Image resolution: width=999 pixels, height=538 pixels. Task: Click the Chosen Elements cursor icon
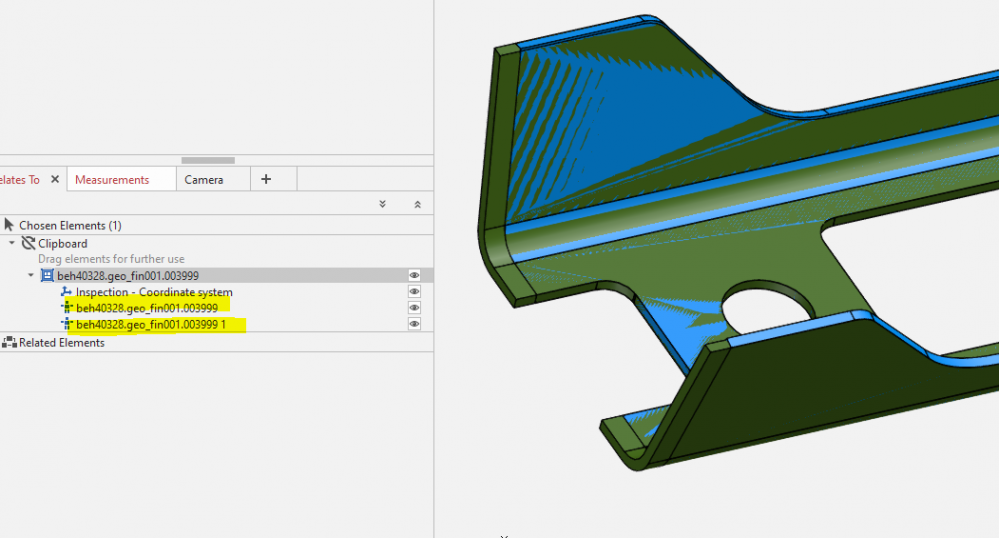click(x=9, y=226)
